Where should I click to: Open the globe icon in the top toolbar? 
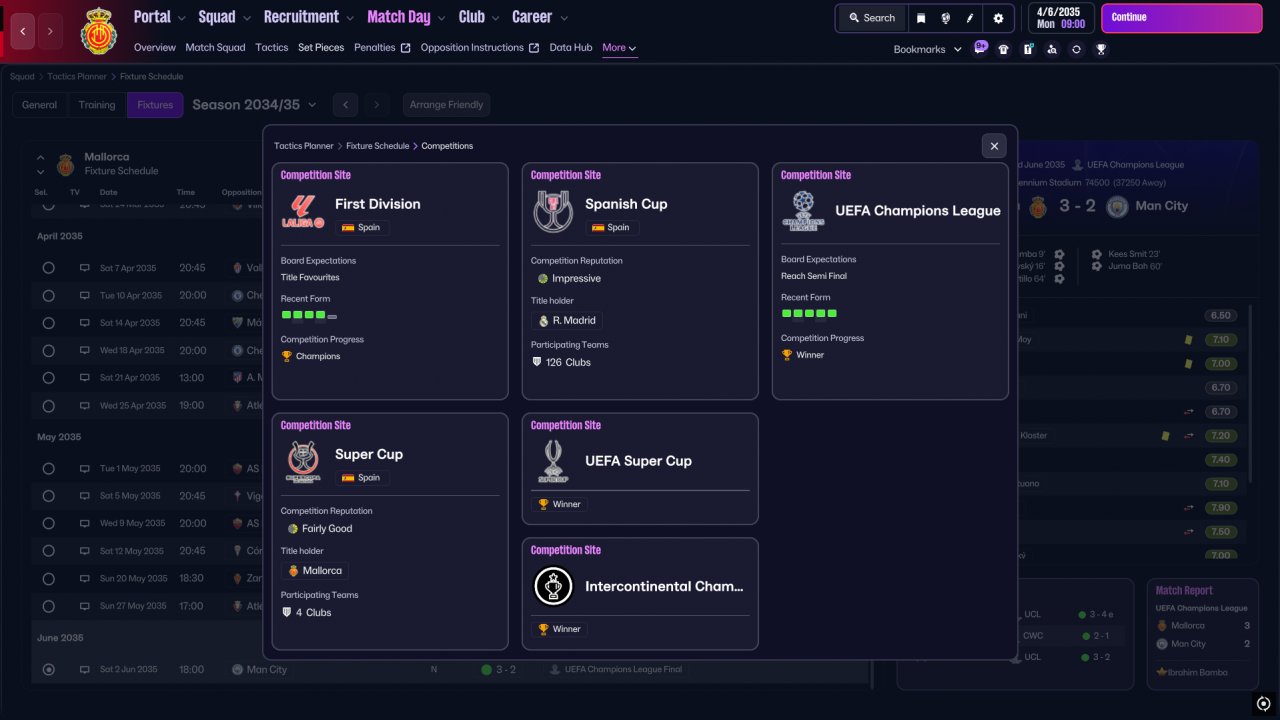coord(946,18)
